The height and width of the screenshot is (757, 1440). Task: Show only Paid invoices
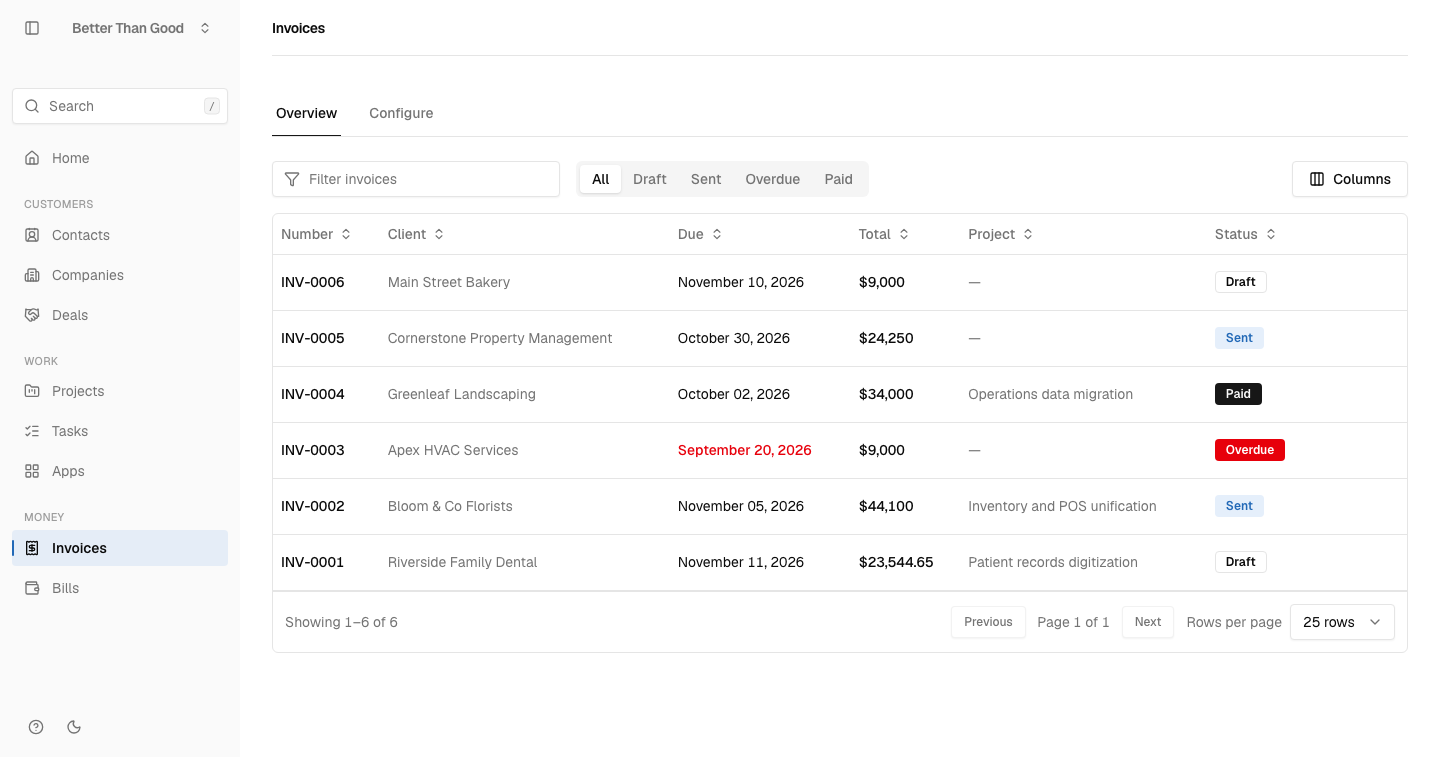click(x=838, y=179)
